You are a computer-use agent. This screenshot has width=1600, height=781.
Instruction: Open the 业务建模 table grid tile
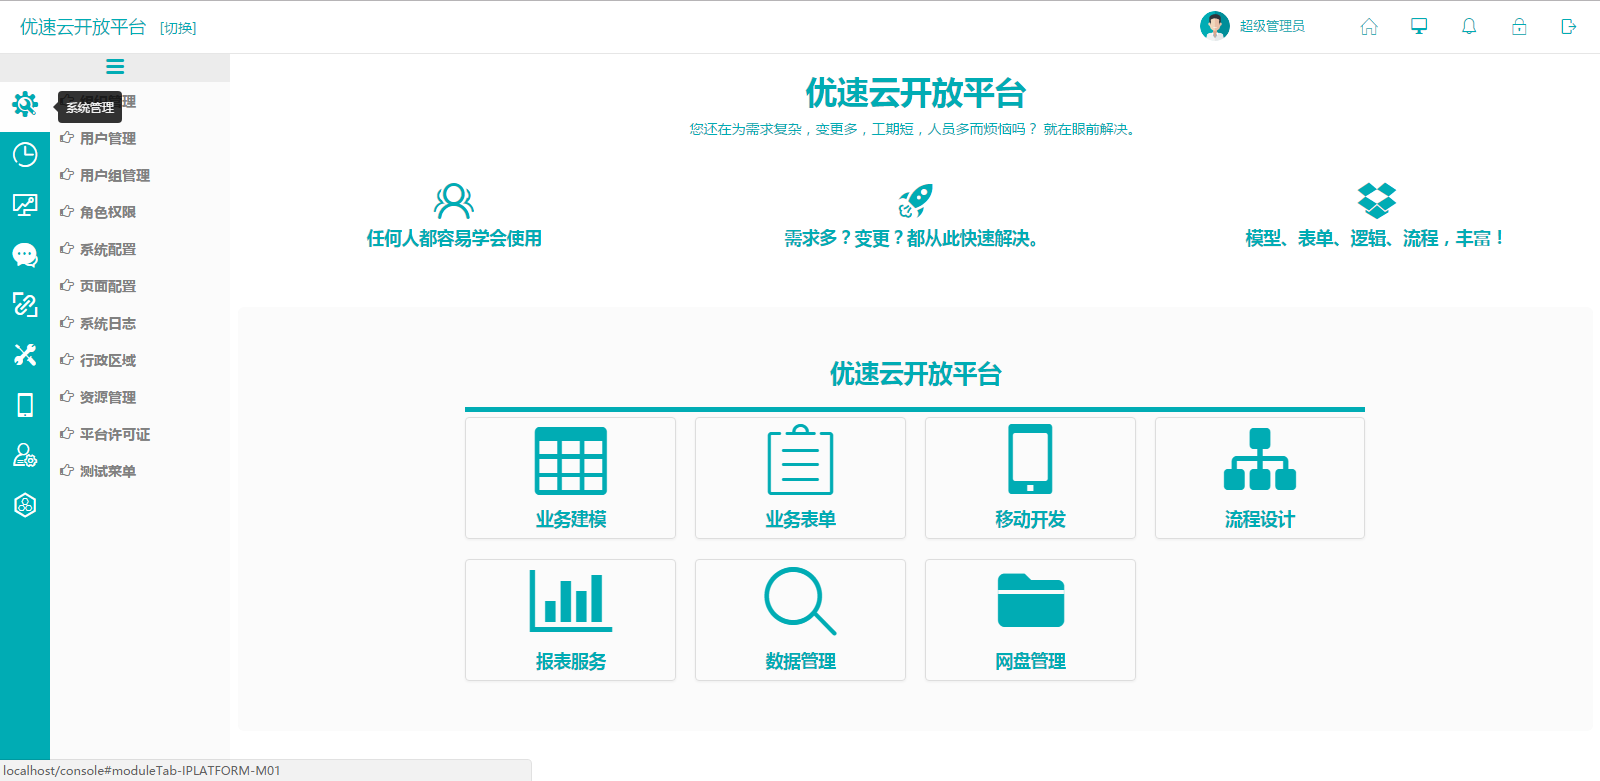click(x=570, y=478)
